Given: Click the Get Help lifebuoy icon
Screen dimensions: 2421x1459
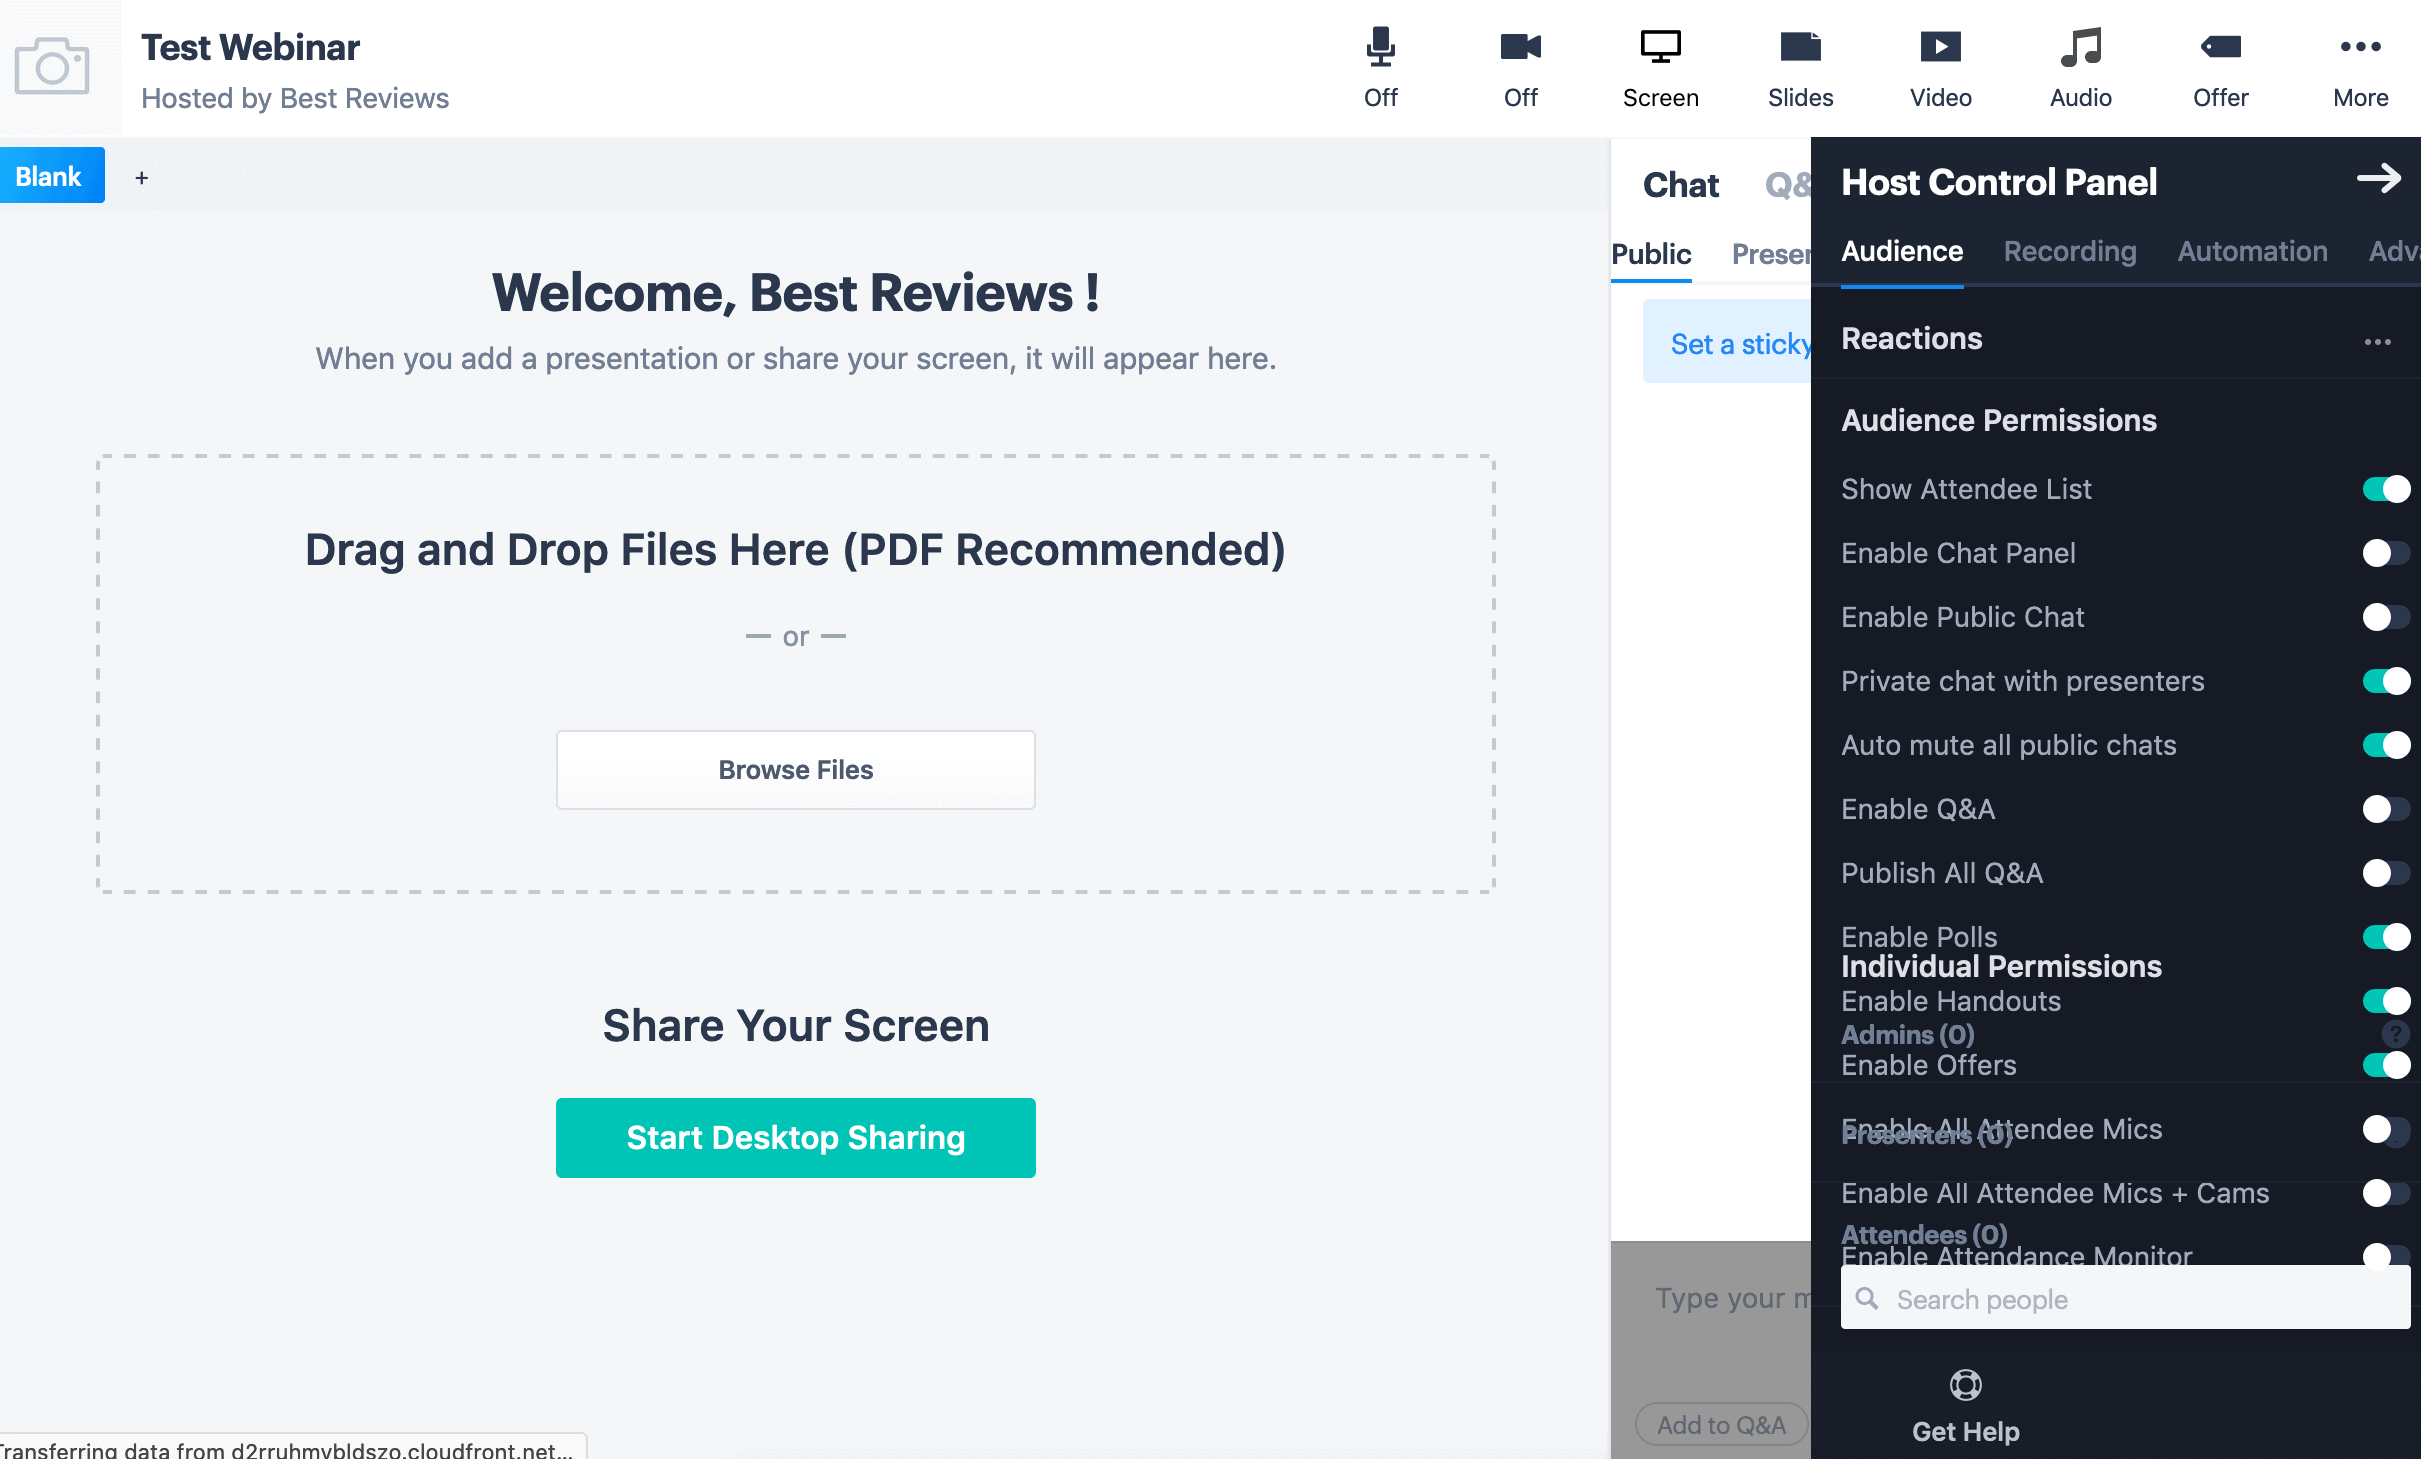Looking at the screenshot, I should coord(1965,1385).
